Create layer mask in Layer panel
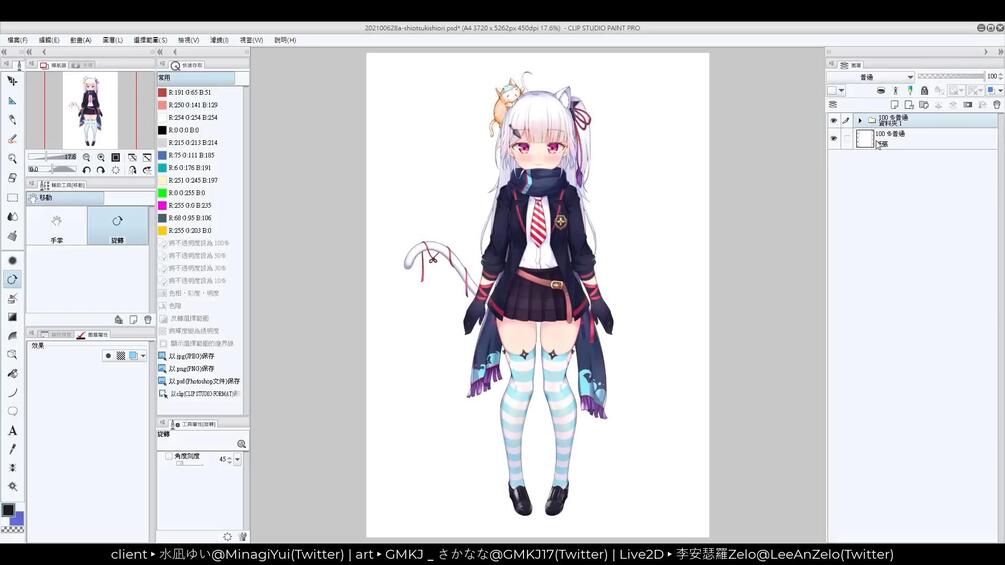 [968, 104]
